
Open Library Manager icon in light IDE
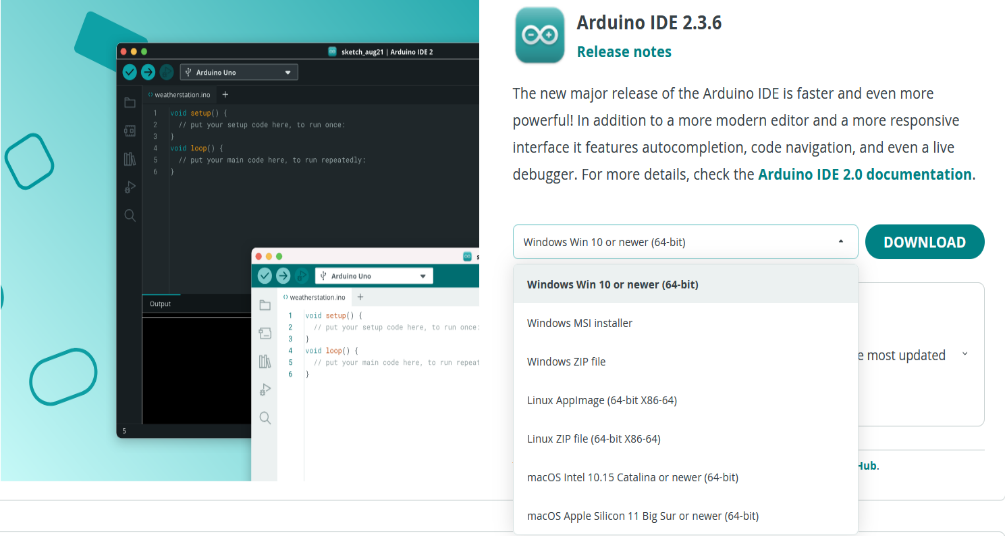(x=265, y=362)
